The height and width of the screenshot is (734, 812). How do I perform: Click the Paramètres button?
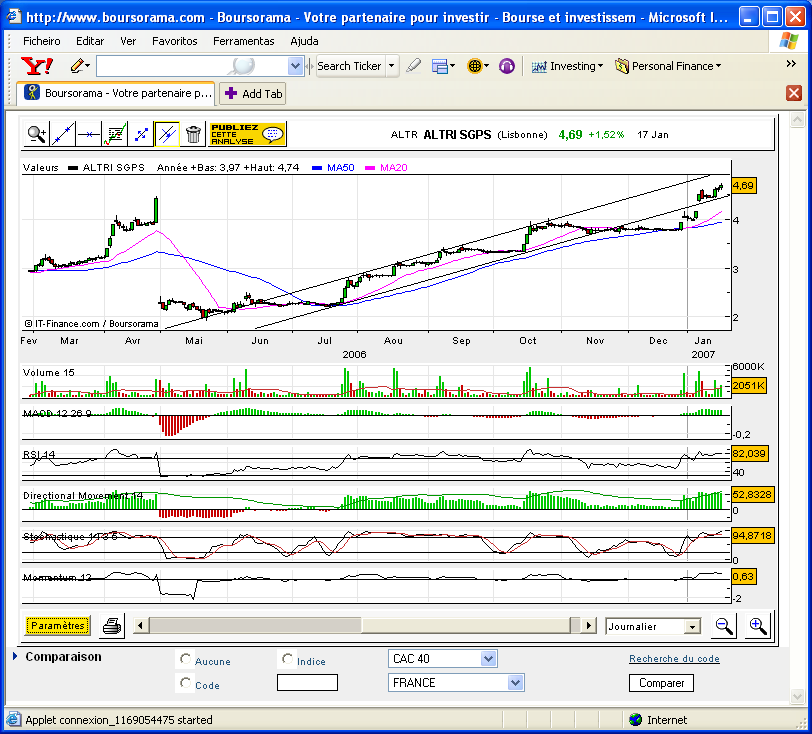click(x=57, y=625)
